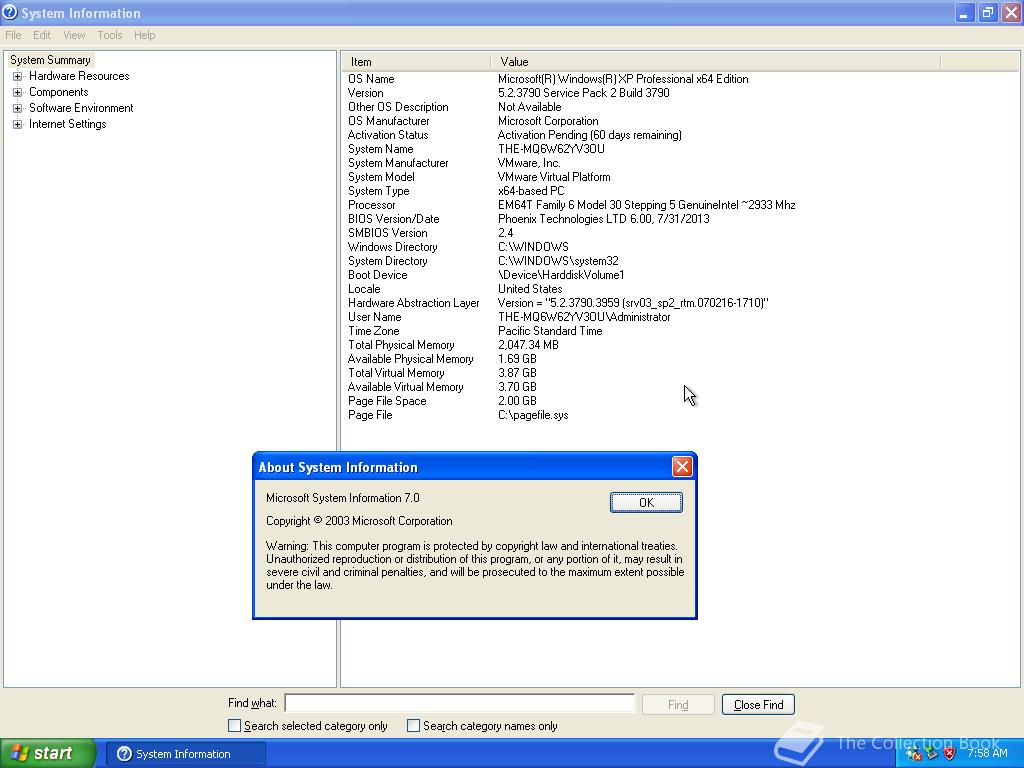Open the Windows start menu
The height and width of the screenshot is (768, 1024).
(48, 754)
